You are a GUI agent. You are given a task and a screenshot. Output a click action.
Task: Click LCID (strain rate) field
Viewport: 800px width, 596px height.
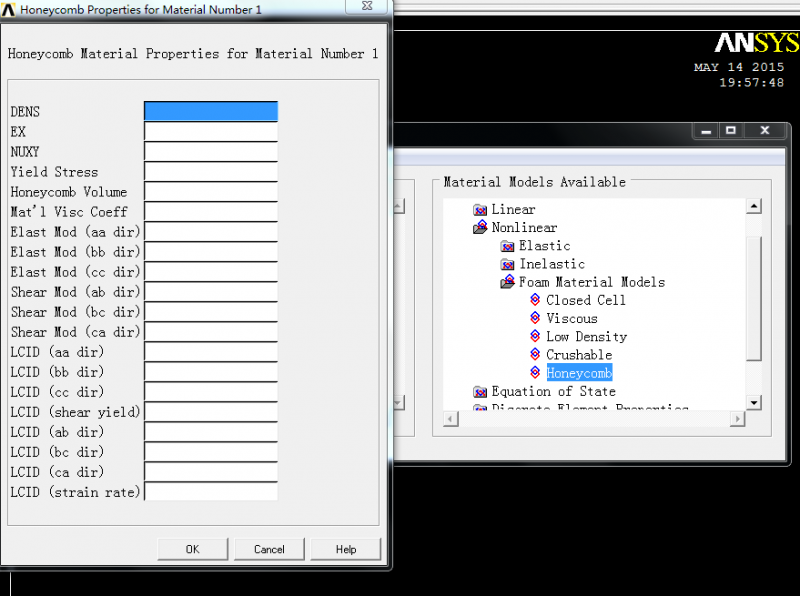[x=211, y=491]
